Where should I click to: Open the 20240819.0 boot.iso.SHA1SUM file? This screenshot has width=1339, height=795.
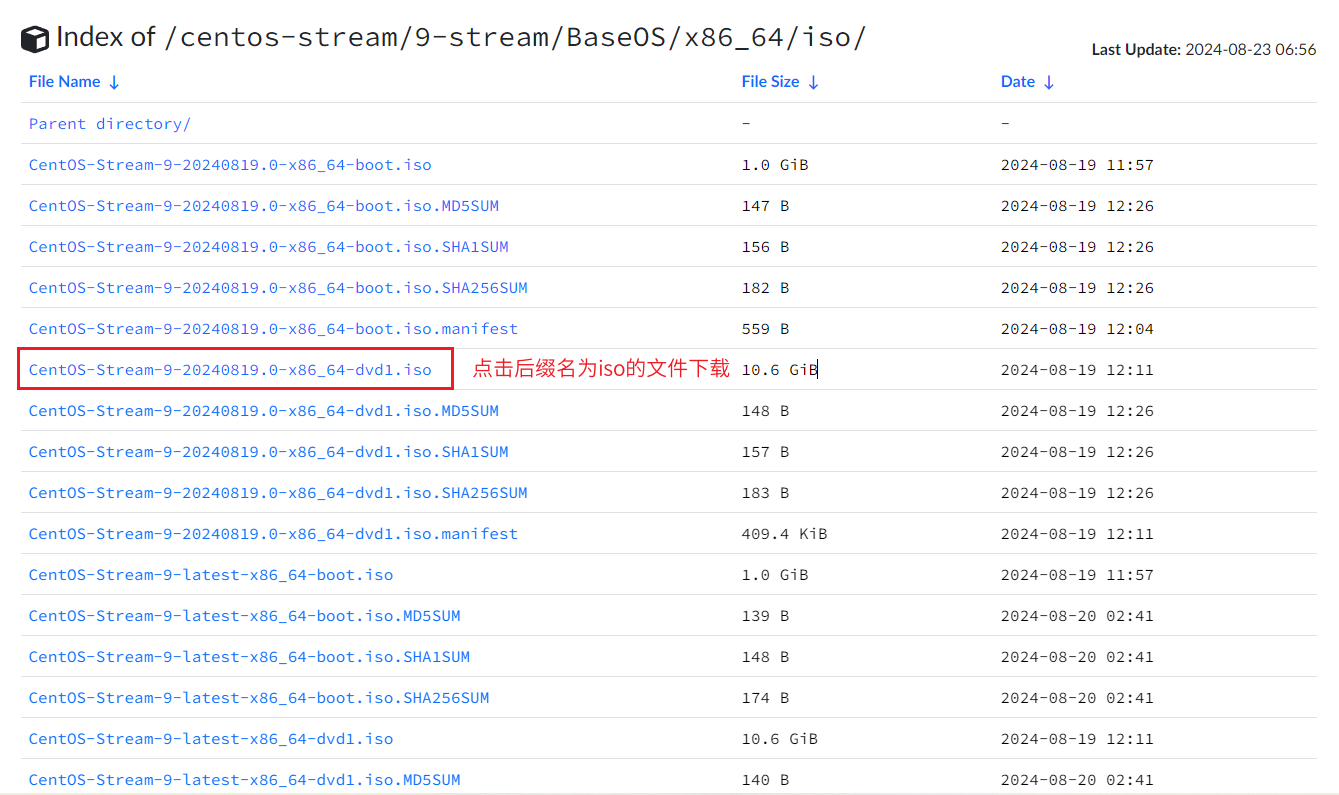click(x=268, y=247)
